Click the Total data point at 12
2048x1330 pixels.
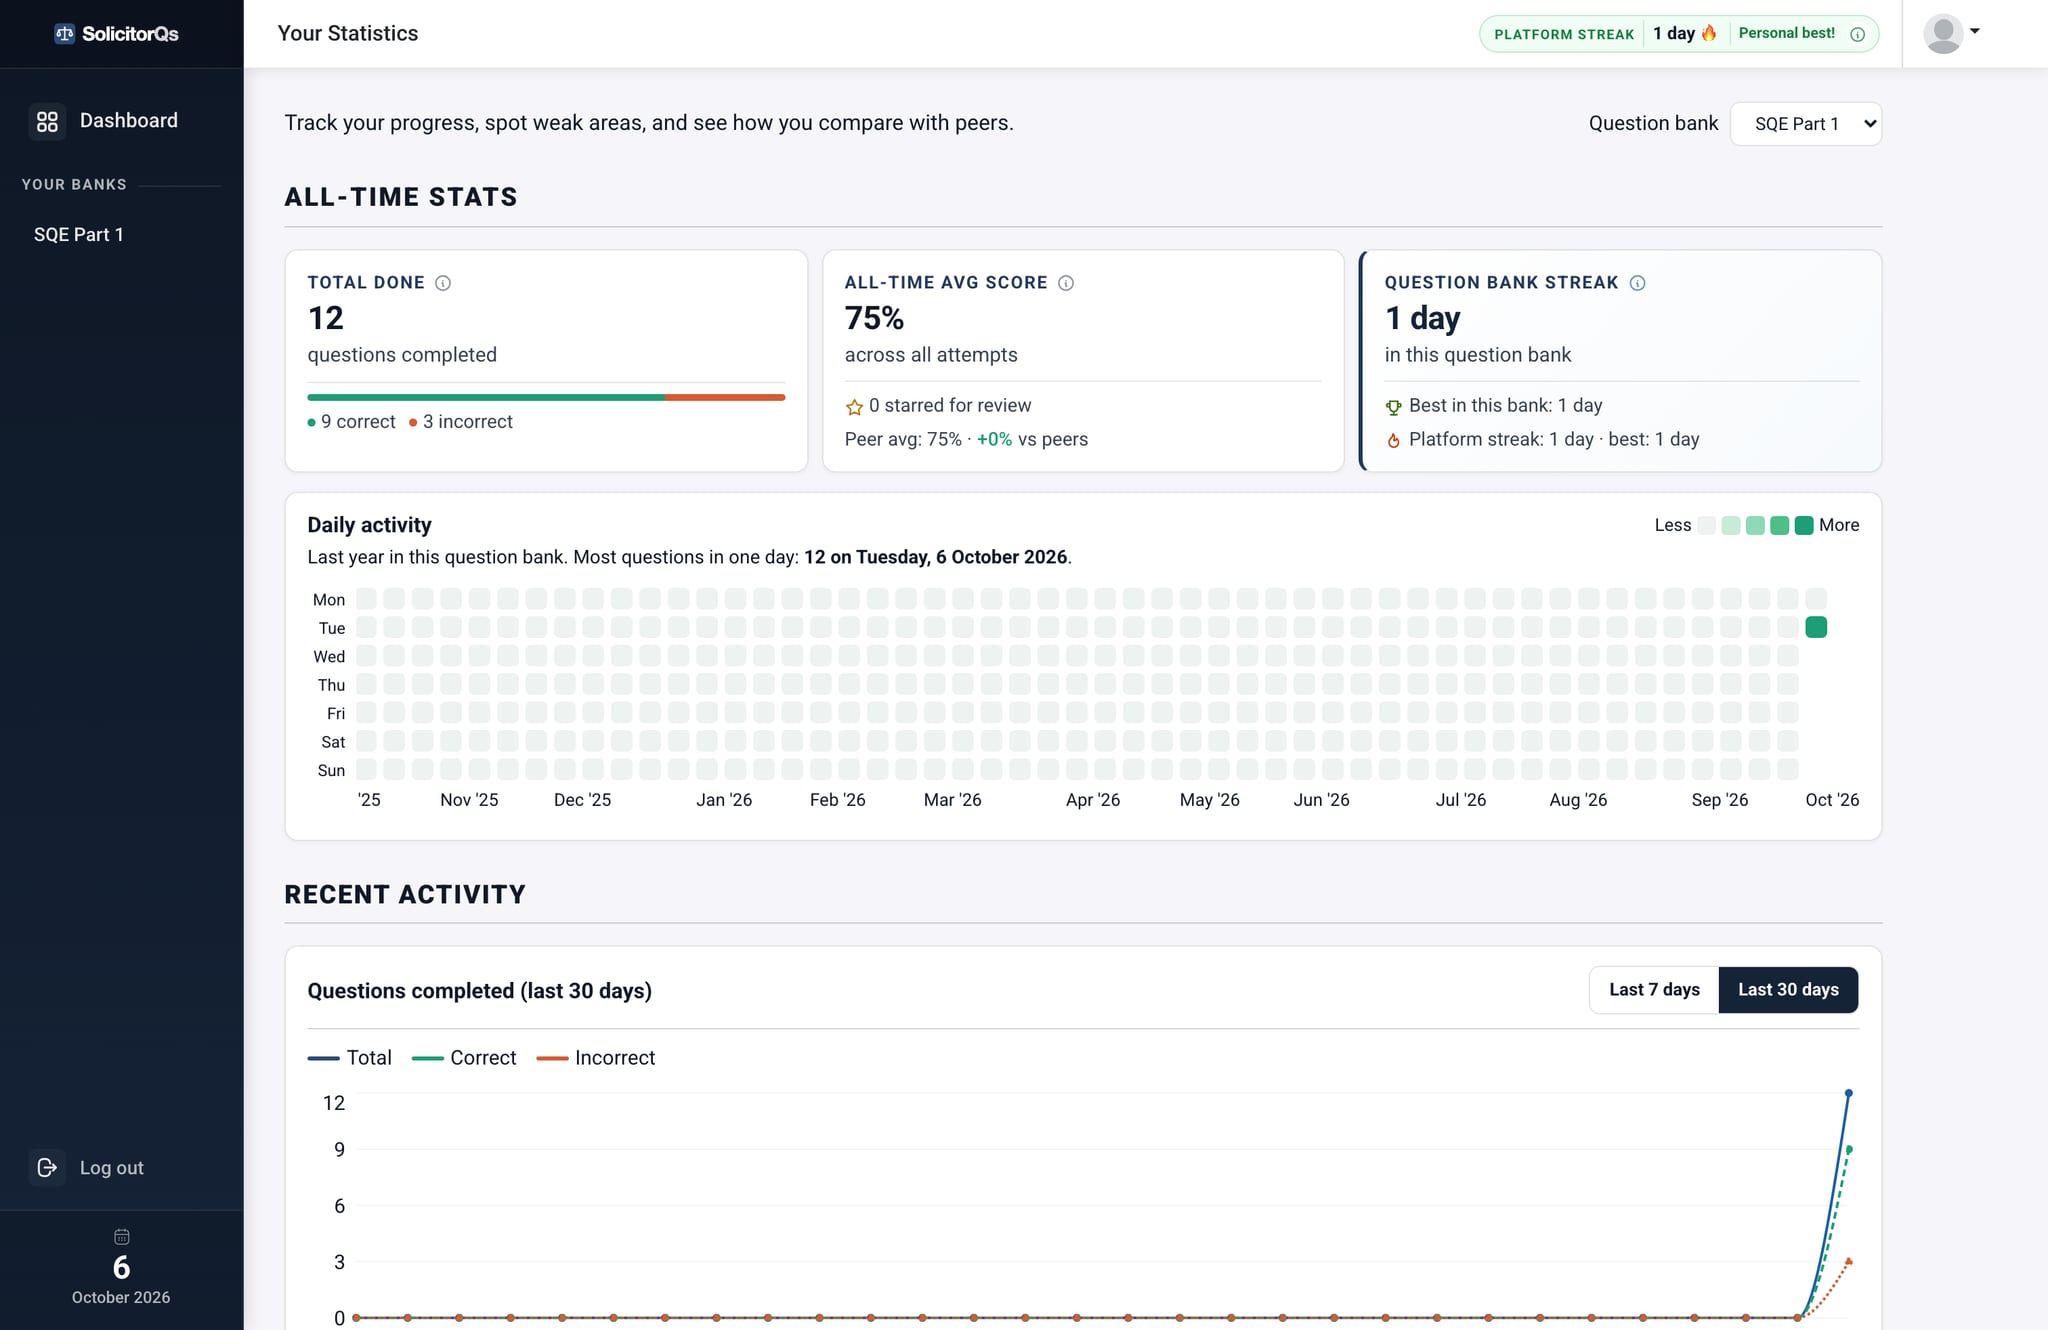[1848, 1093]
